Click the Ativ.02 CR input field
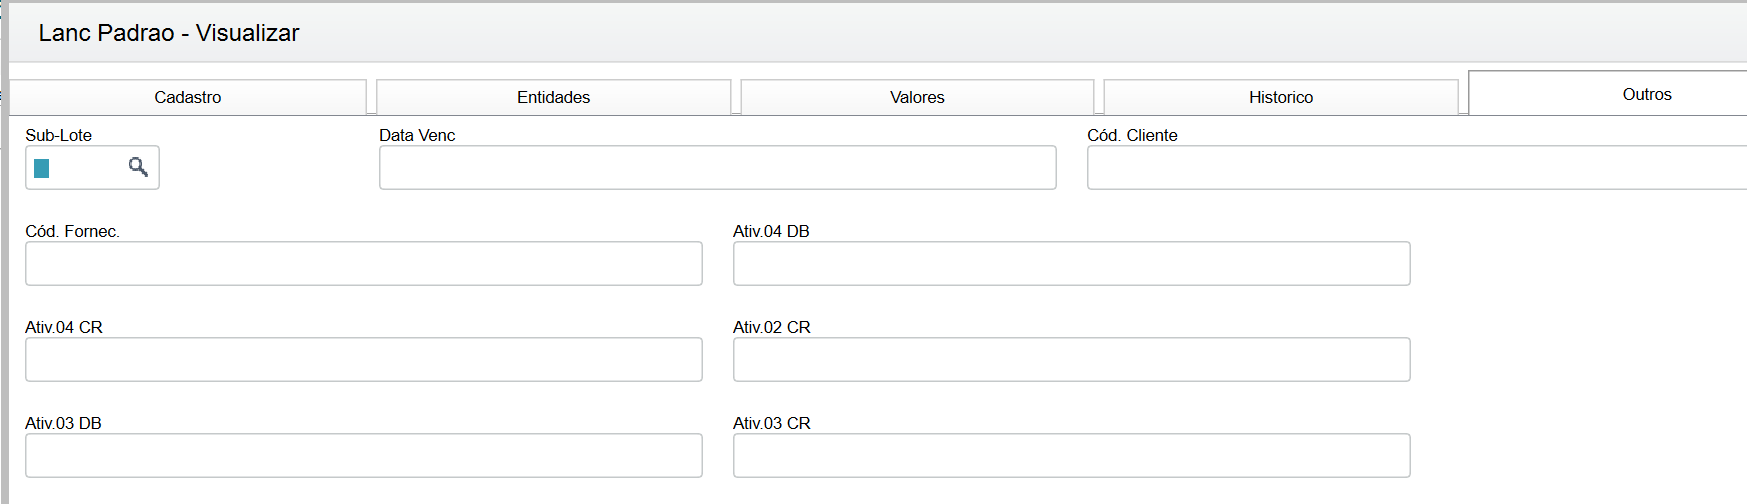This screenshot has width=1747, height=504. pyautogui.click(x=1071, y=360)
